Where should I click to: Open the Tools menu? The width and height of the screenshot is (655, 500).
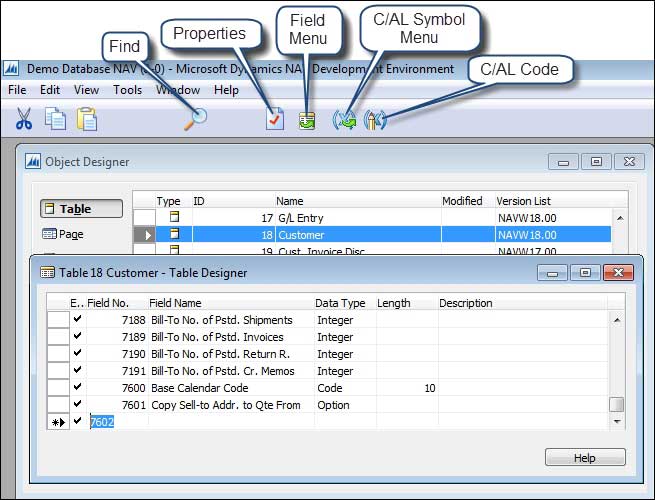(127, 90)
